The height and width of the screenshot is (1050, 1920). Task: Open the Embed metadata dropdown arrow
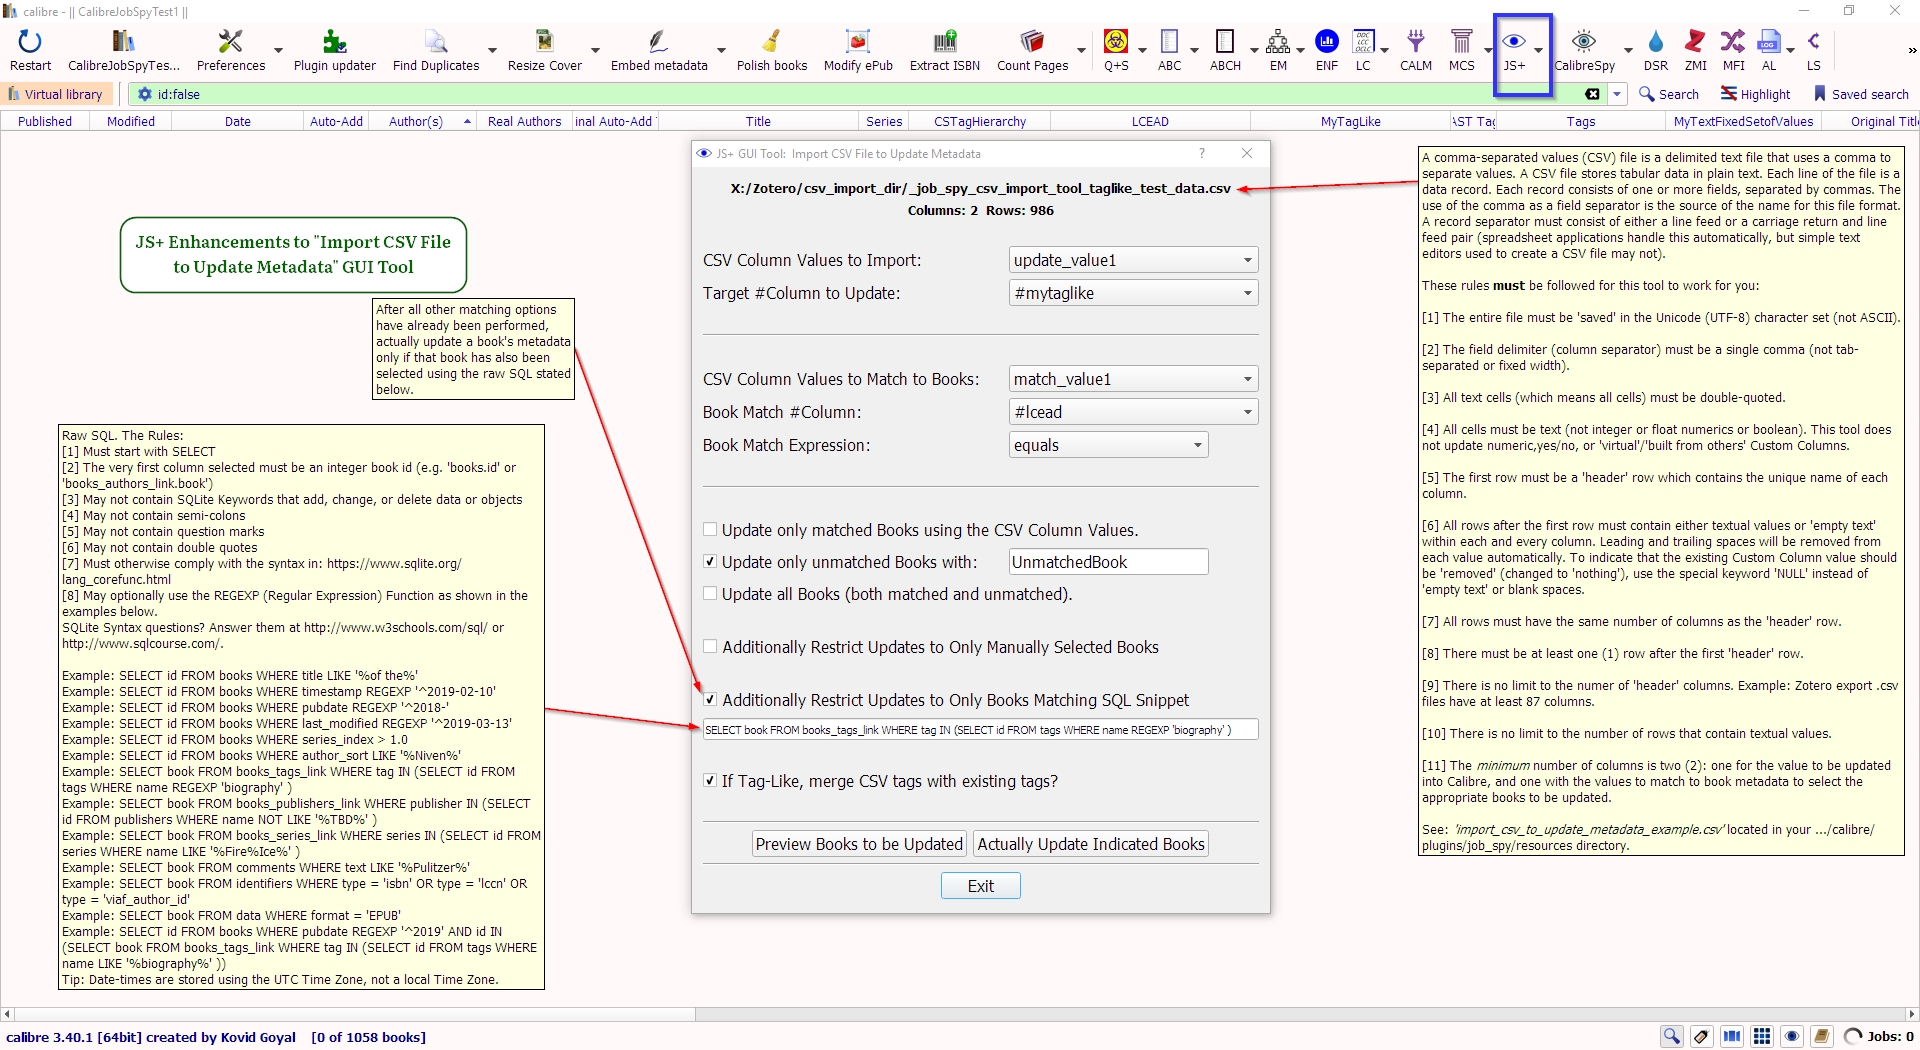click(x=721, y=50)
